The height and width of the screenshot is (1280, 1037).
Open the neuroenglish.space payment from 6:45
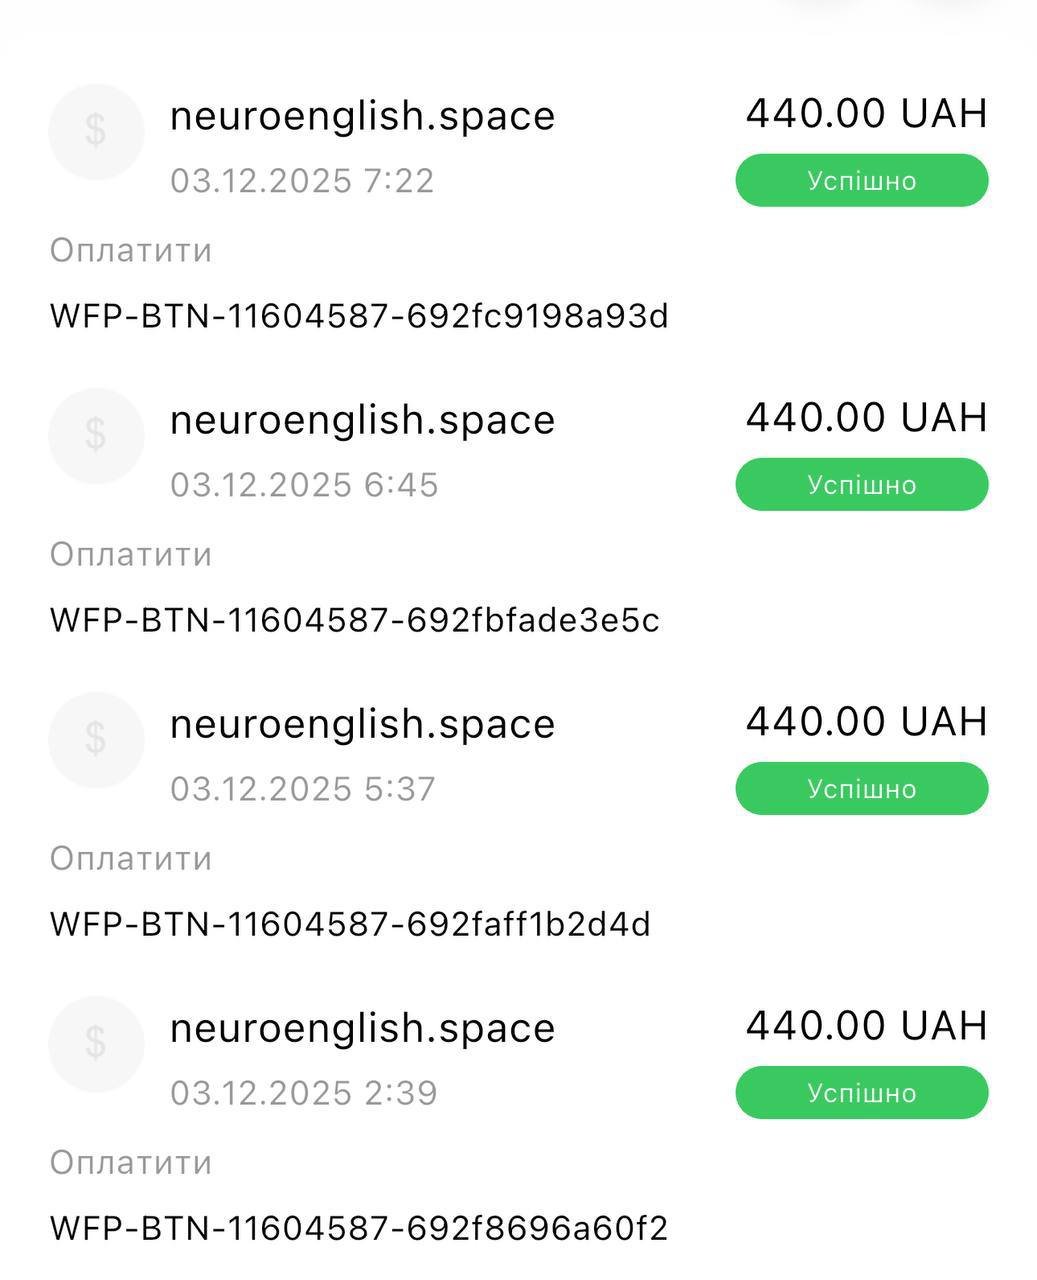click(362, 420)
